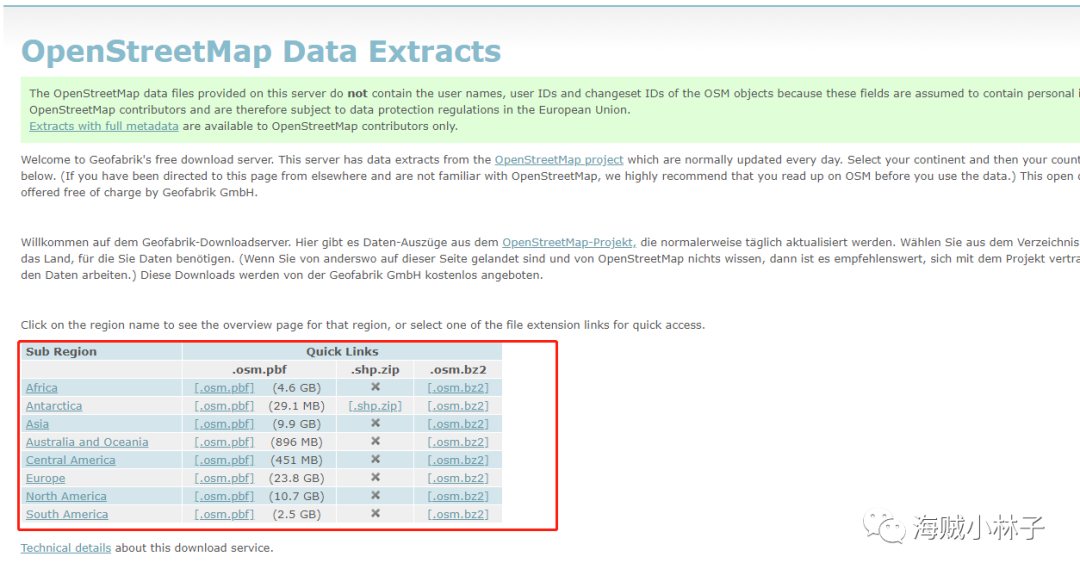1080x575 pixels.
Task: Open the North America region link
Action: (x=66, y=496)
